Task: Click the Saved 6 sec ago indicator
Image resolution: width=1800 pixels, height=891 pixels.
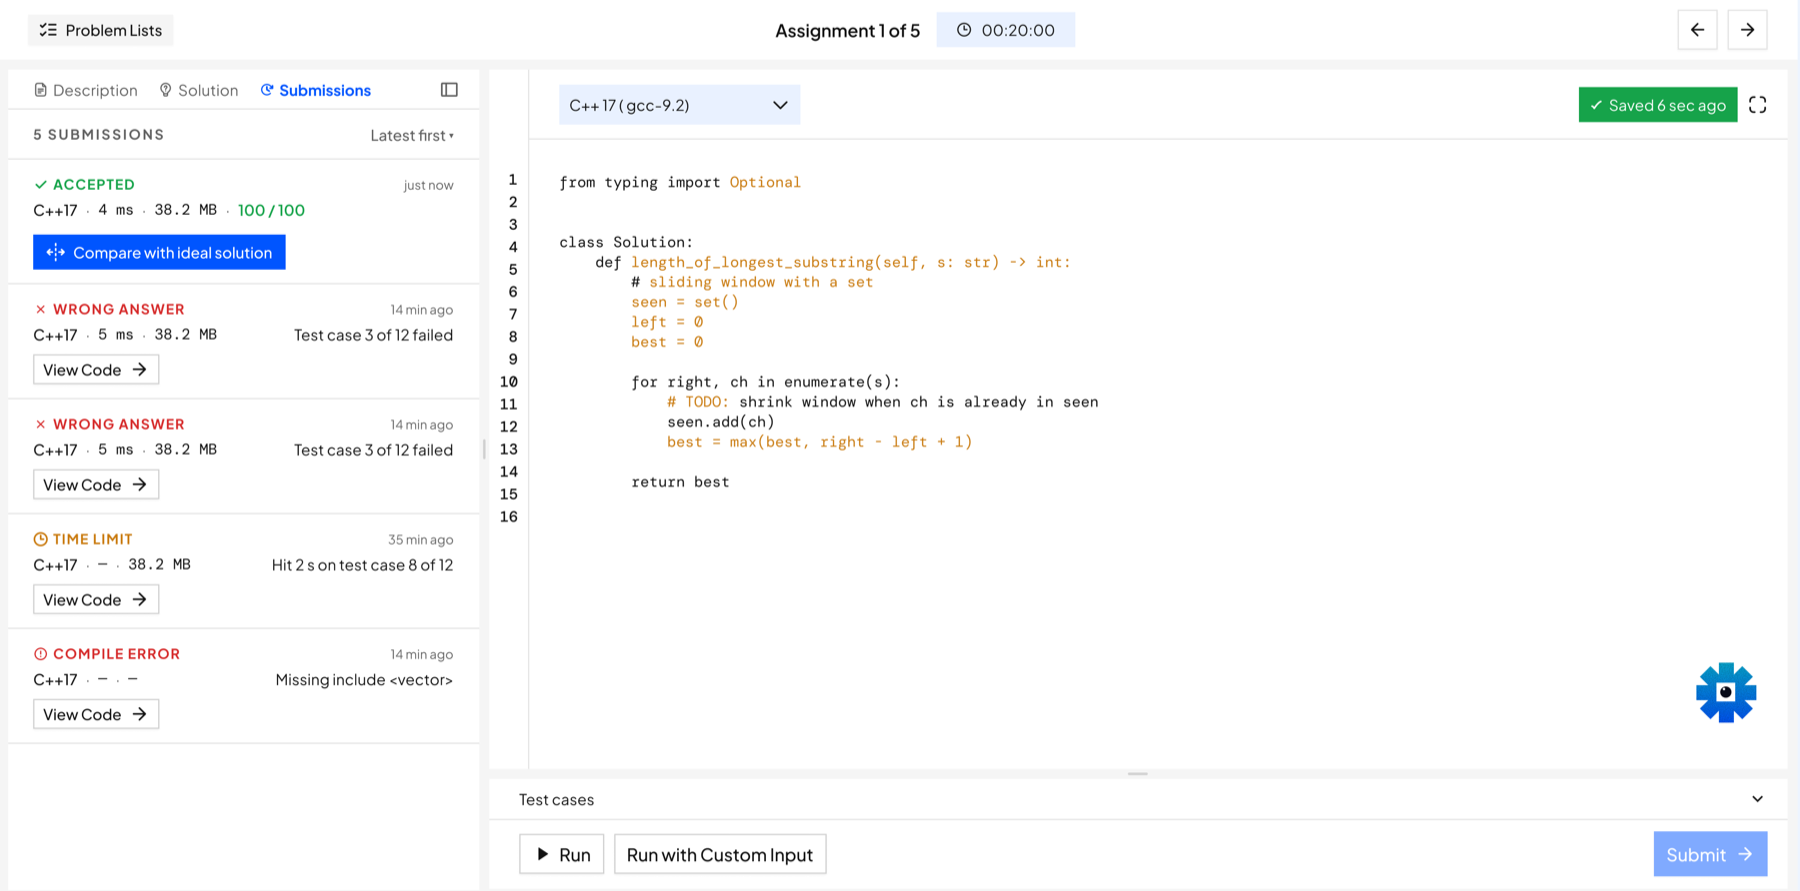Action: pyautogui.click(x=1657, y=105)
